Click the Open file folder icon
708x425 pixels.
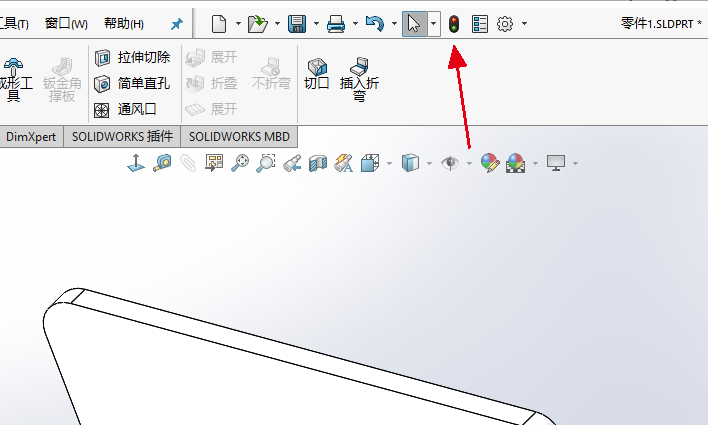pos(258,23)
